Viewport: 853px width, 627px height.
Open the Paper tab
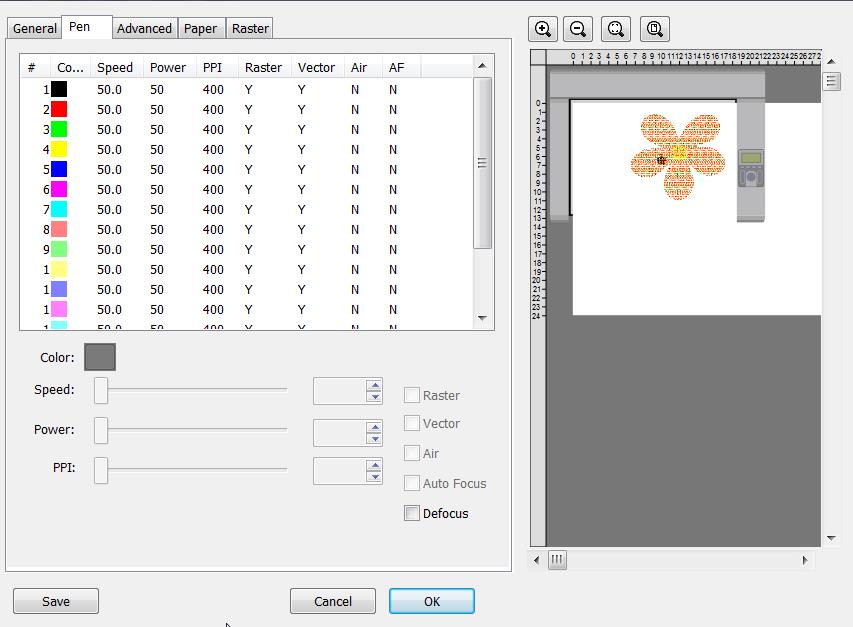(x=201, y=28)
